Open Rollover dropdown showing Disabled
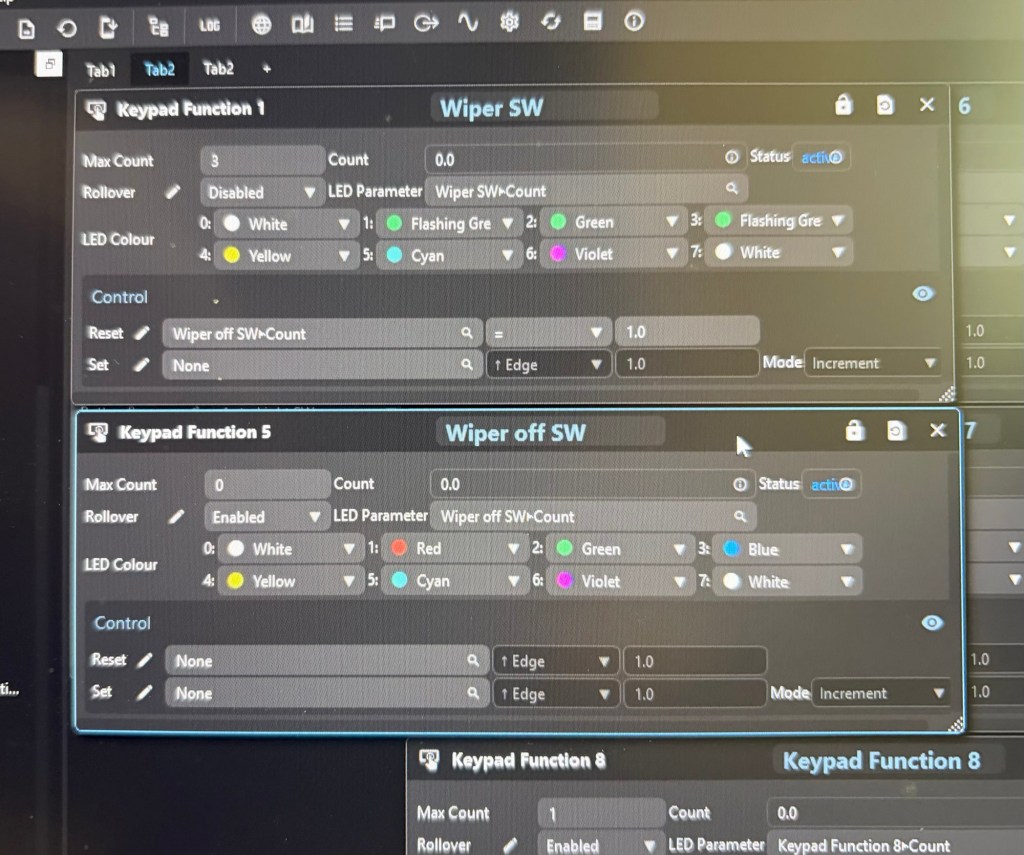Viewport: 1024px width, 855px height. click(260, 192)
